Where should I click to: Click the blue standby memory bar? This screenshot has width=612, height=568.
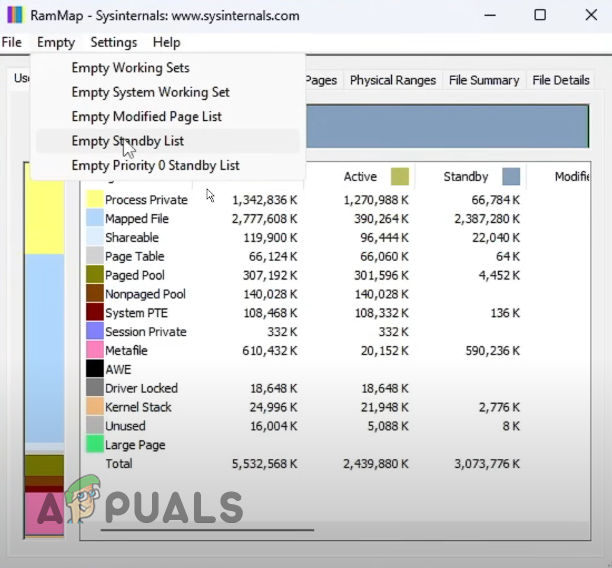447,126
